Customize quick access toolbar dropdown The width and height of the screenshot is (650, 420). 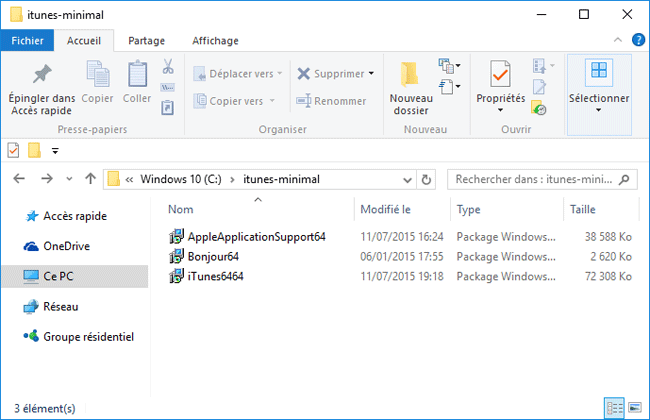click(55, 151)
